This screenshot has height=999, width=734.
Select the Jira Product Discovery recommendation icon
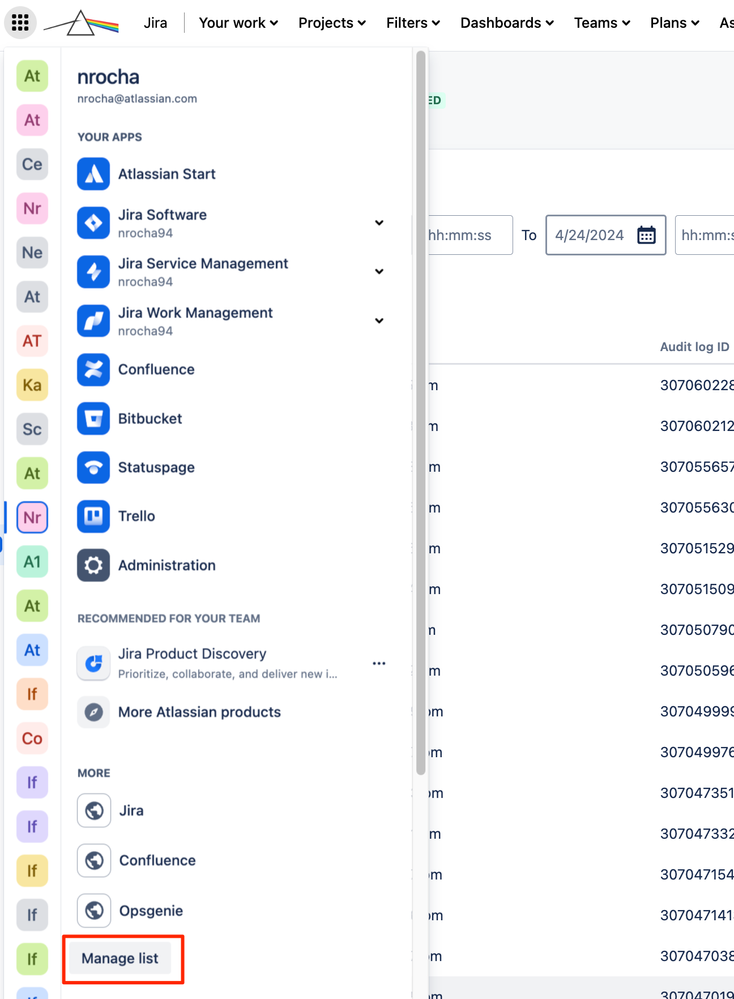point(94,663)
